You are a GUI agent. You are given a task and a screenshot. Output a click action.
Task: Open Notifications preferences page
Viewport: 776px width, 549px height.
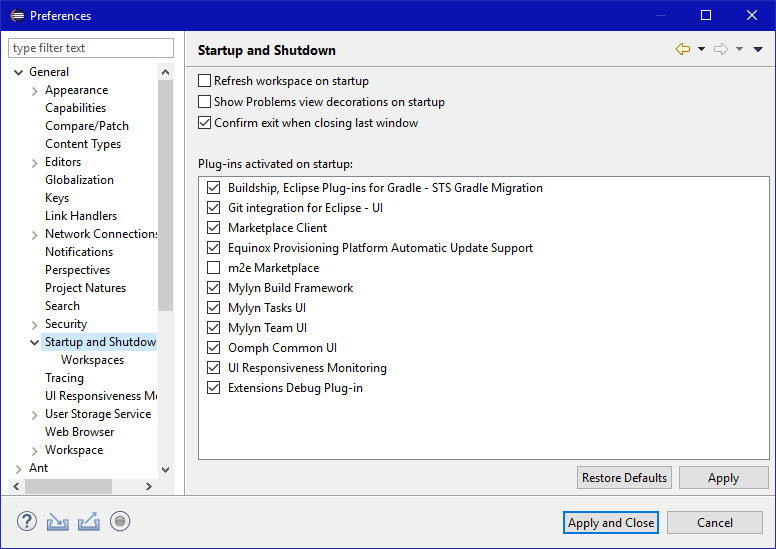tap(79, 251)
